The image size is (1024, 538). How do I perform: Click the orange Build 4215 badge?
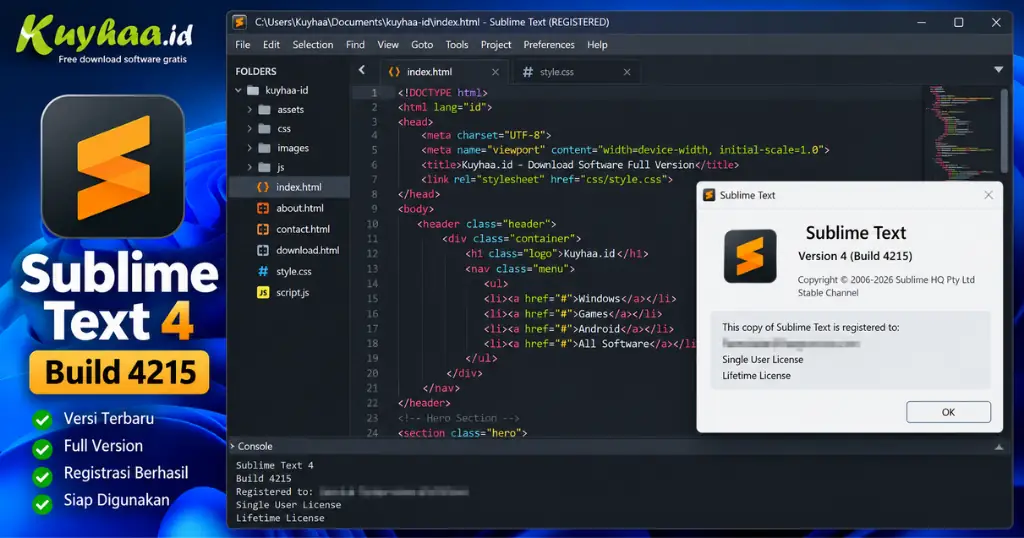coord(120,373)
